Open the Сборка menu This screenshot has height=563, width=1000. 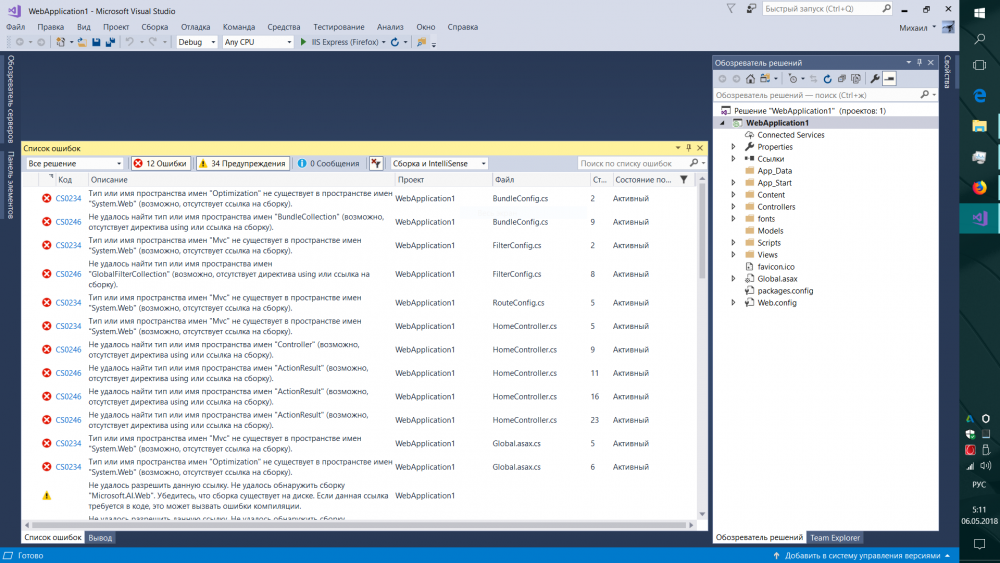pyautogui.click(x=155, y=27)
